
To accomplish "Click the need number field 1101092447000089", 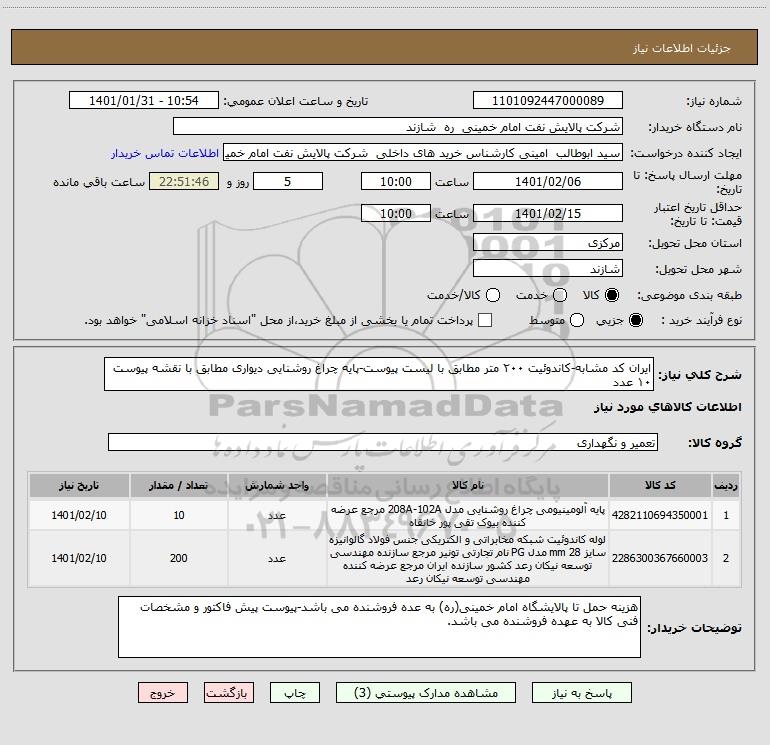I will pos(548,100).
